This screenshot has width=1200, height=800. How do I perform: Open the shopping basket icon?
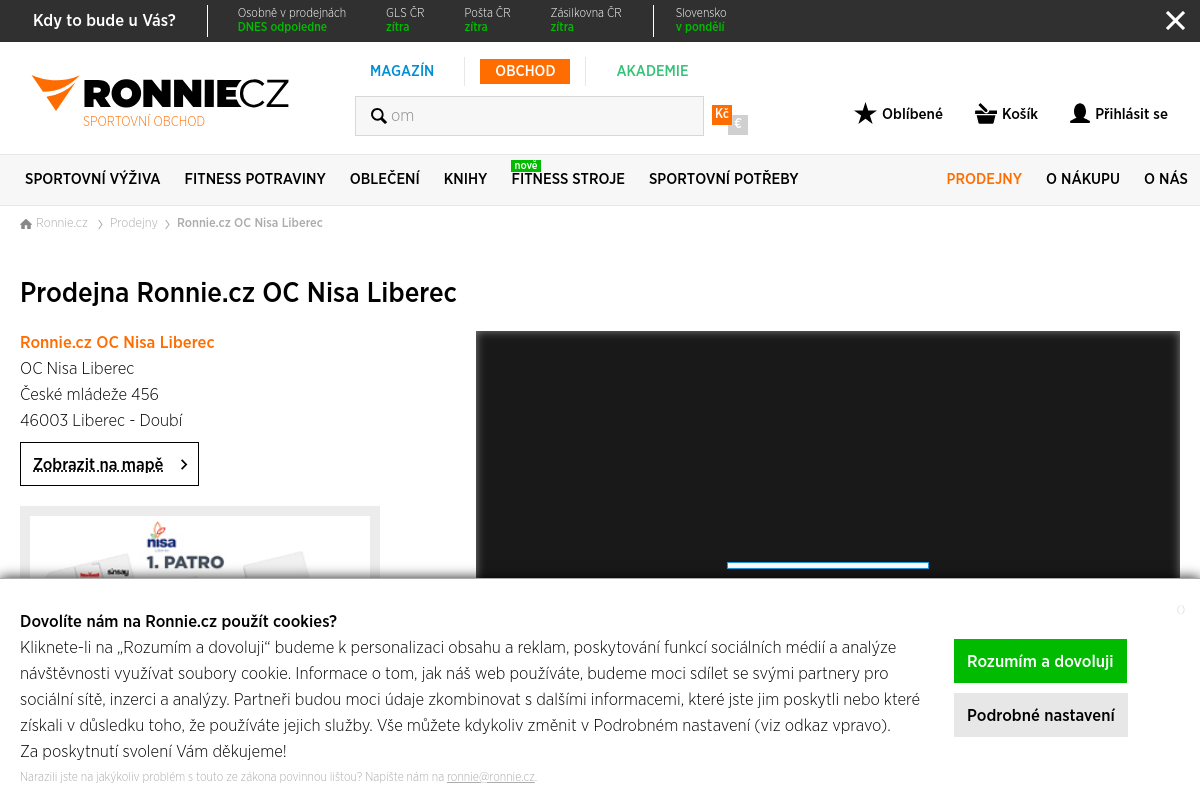click(x=986, y=113)
